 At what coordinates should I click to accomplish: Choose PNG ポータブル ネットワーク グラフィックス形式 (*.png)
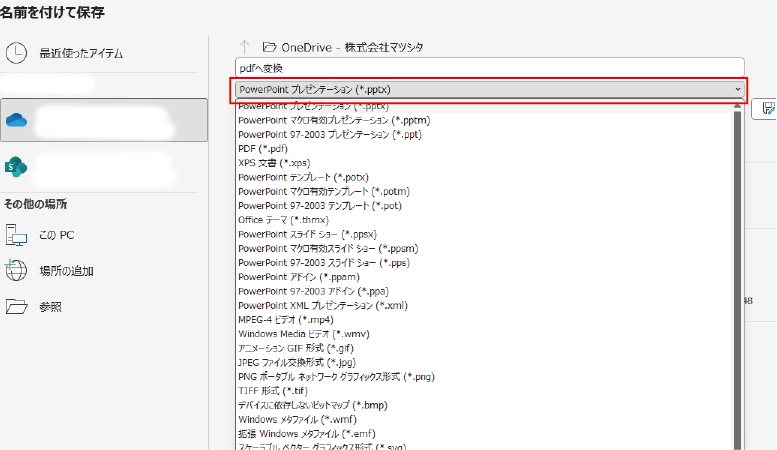pos(336,377)
